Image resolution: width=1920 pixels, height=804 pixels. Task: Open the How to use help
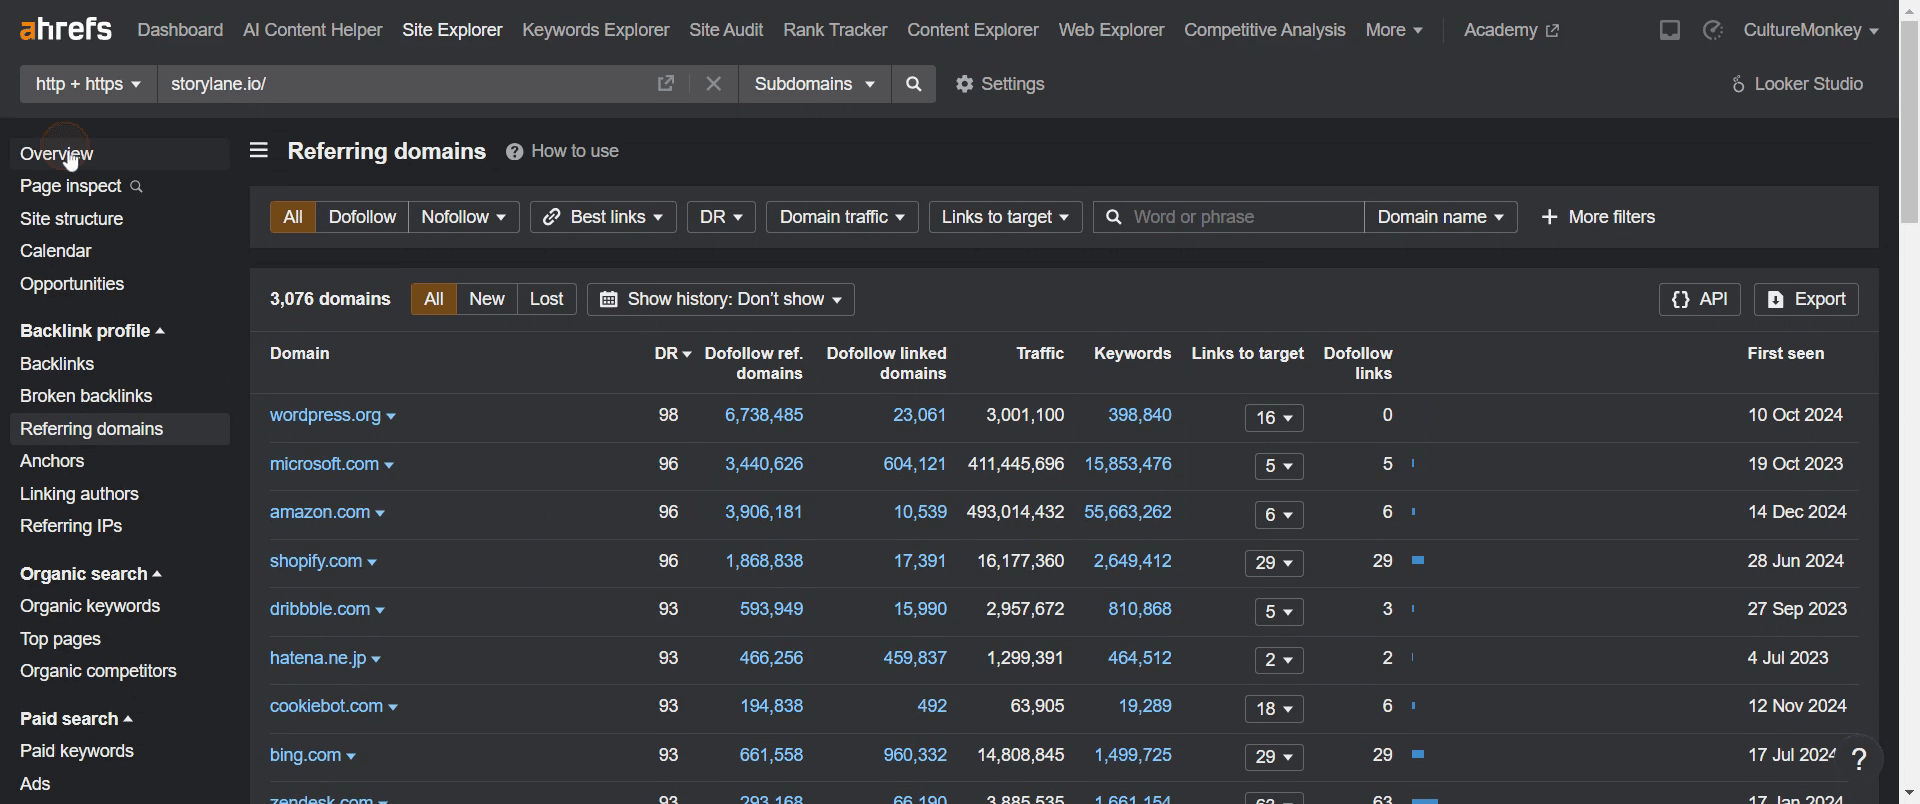coord(563,152)
